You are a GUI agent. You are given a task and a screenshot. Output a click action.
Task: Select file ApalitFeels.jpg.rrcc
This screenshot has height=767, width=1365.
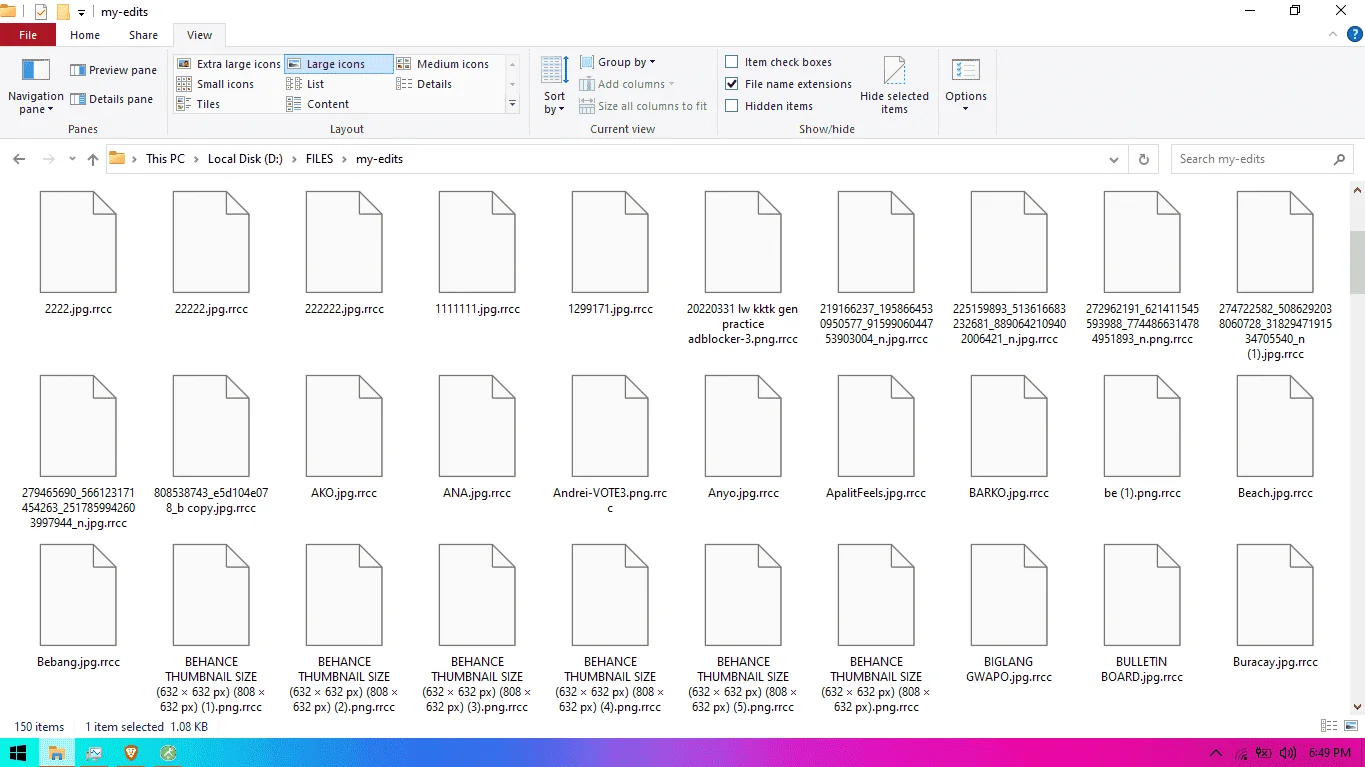click(876, 438)
